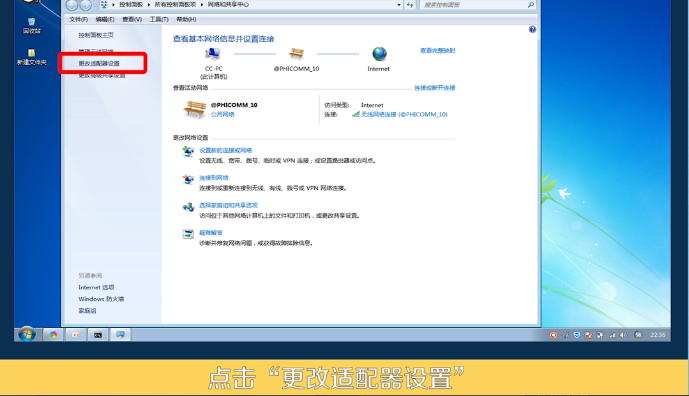
Task: Click the @PHICOMM_10 bench icon in network map
Action: (297, 54)
